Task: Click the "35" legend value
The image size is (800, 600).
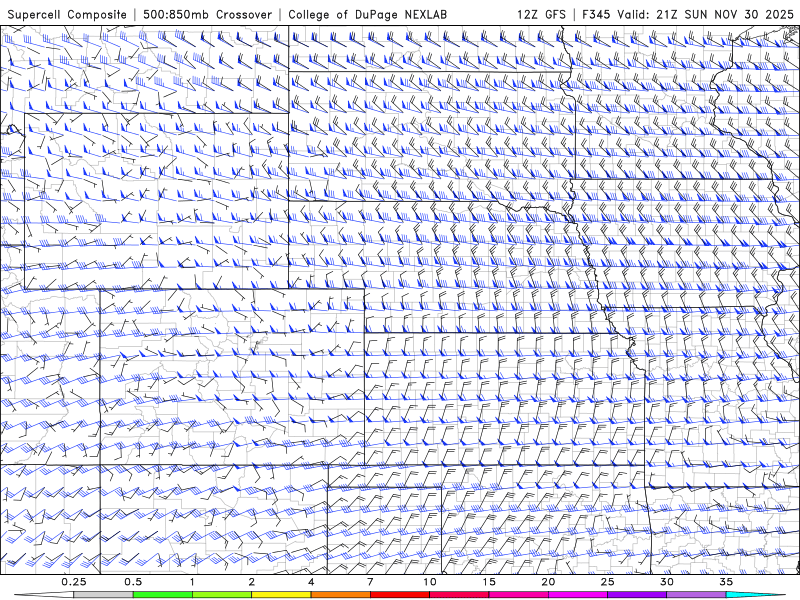Action: pos(726,582)
